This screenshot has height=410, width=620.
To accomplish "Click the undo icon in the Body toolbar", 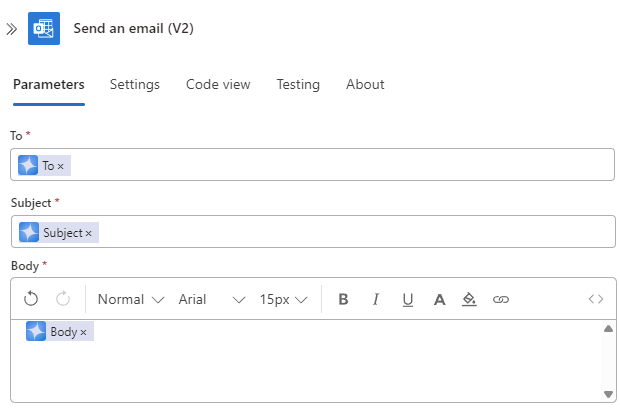I will point(31,299).
